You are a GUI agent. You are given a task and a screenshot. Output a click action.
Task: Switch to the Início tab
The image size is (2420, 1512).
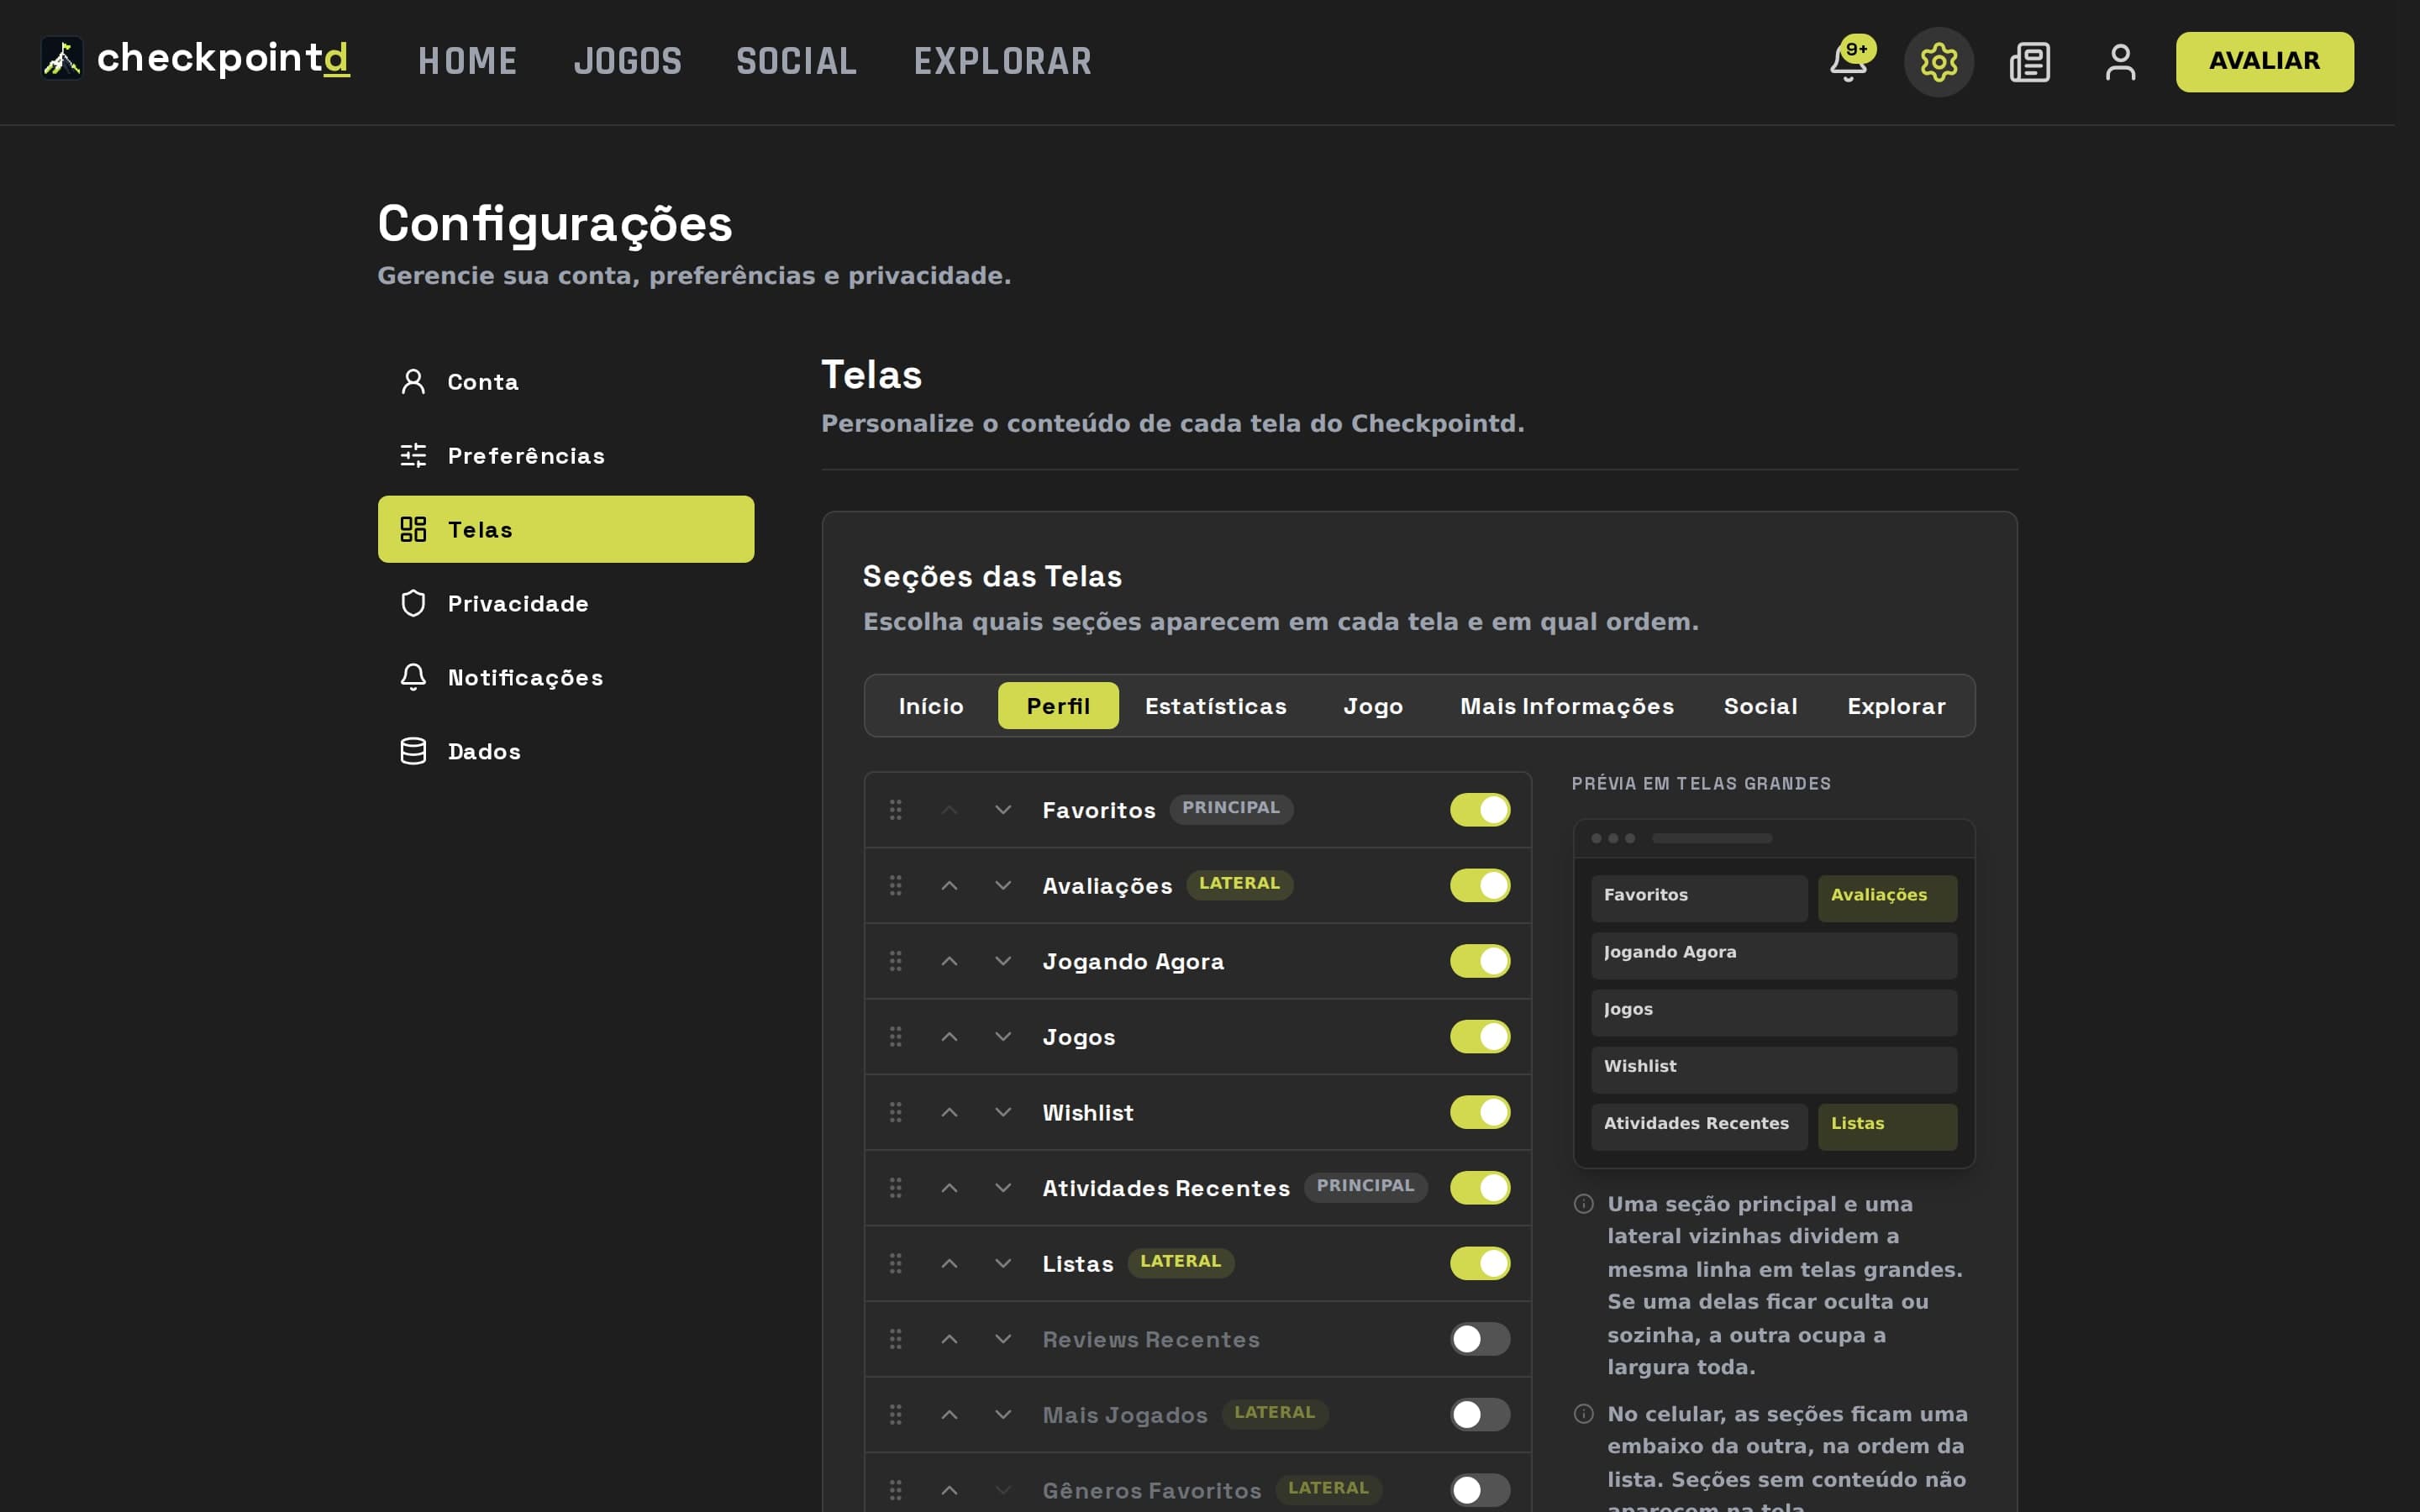[x=931, y=705]
